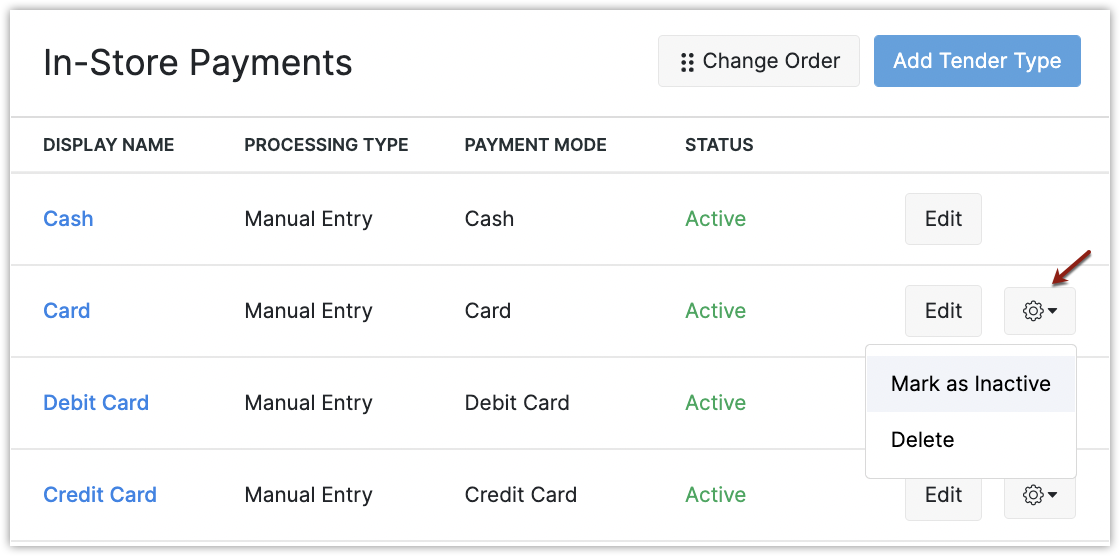Click the Add Tender Type button
The height and width of the screenshot is (556, 1120).
click(976, 61)
